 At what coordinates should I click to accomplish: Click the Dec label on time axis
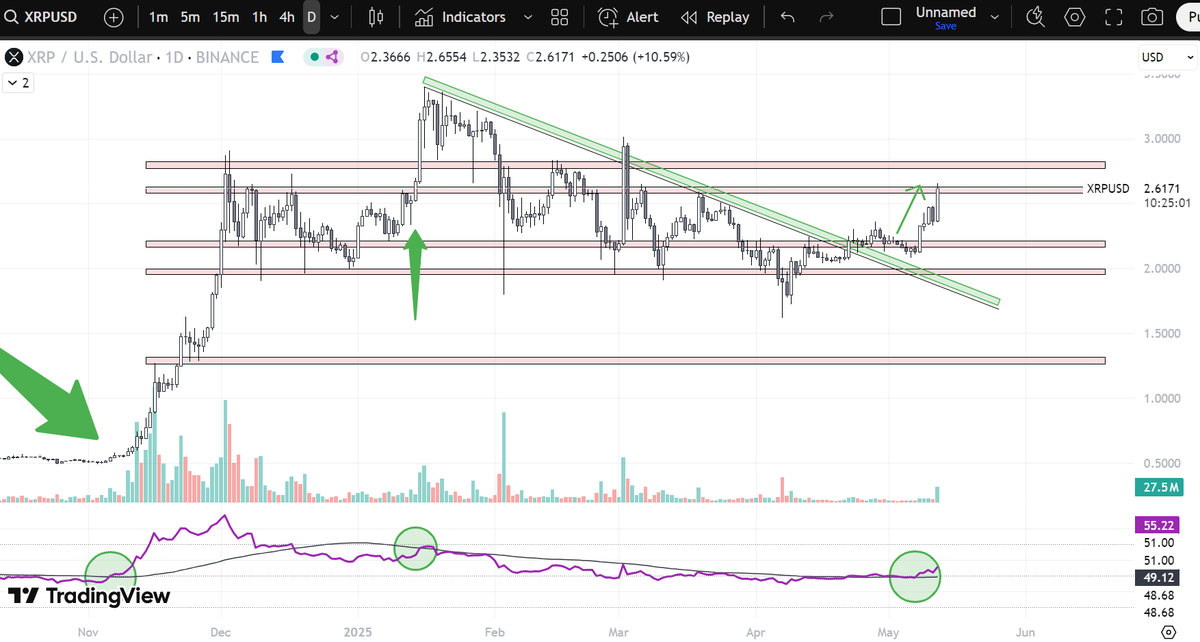[222, 633]
